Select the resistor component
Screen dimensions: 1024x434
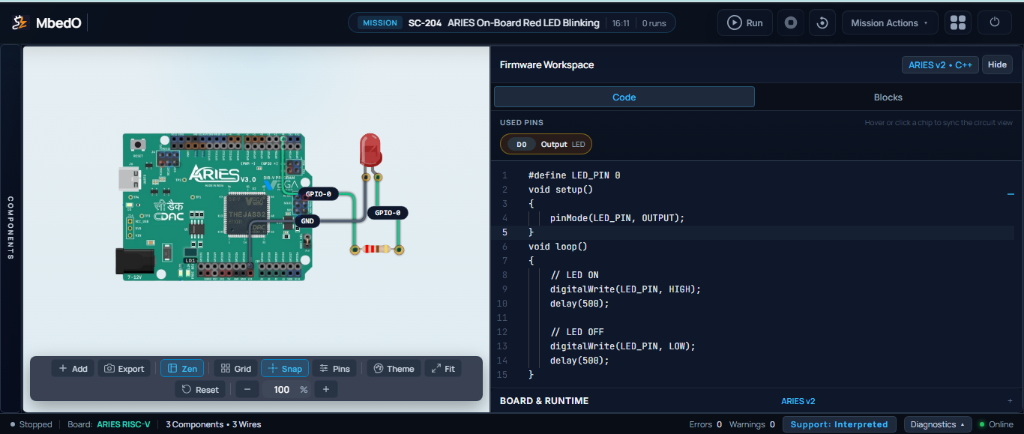tap(379, 249)
